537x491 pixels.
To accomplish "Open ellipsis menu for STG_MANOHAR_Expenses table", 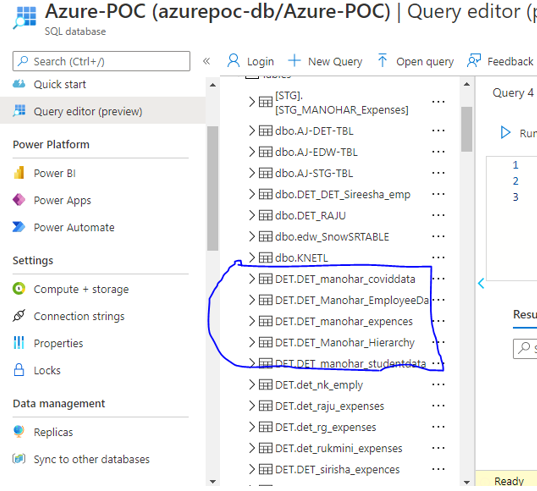I will coord(438,102).
